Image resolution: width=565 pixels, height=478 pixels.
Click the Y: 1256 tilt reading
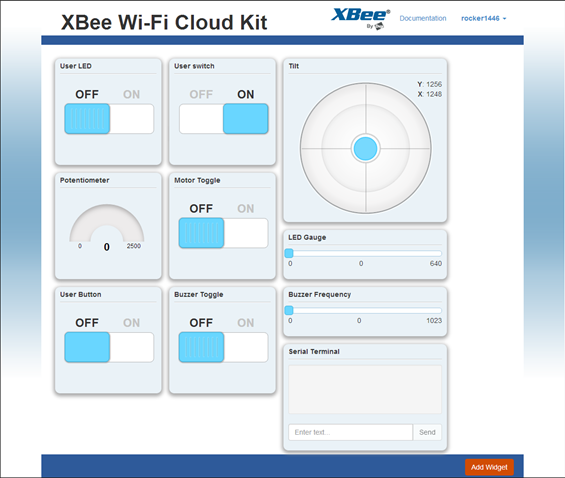coord(430,84)
